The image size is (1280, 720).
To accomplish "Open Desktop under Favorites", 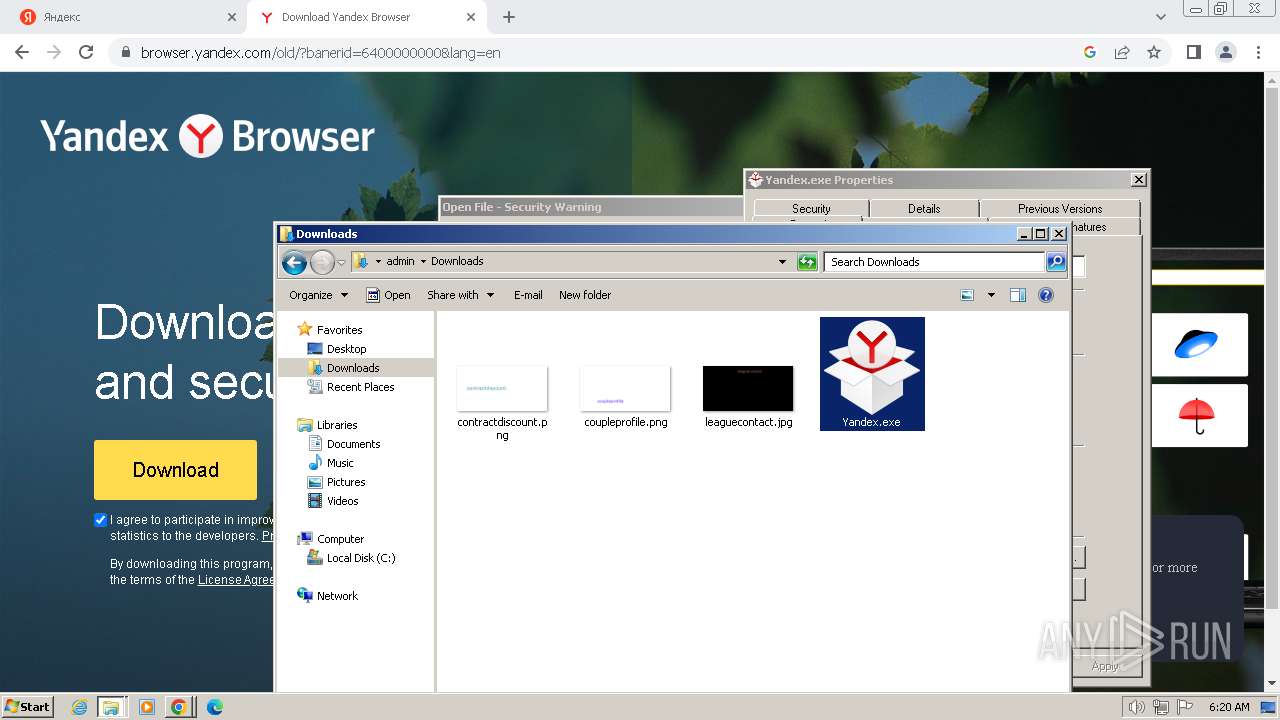I will (346, 349).
